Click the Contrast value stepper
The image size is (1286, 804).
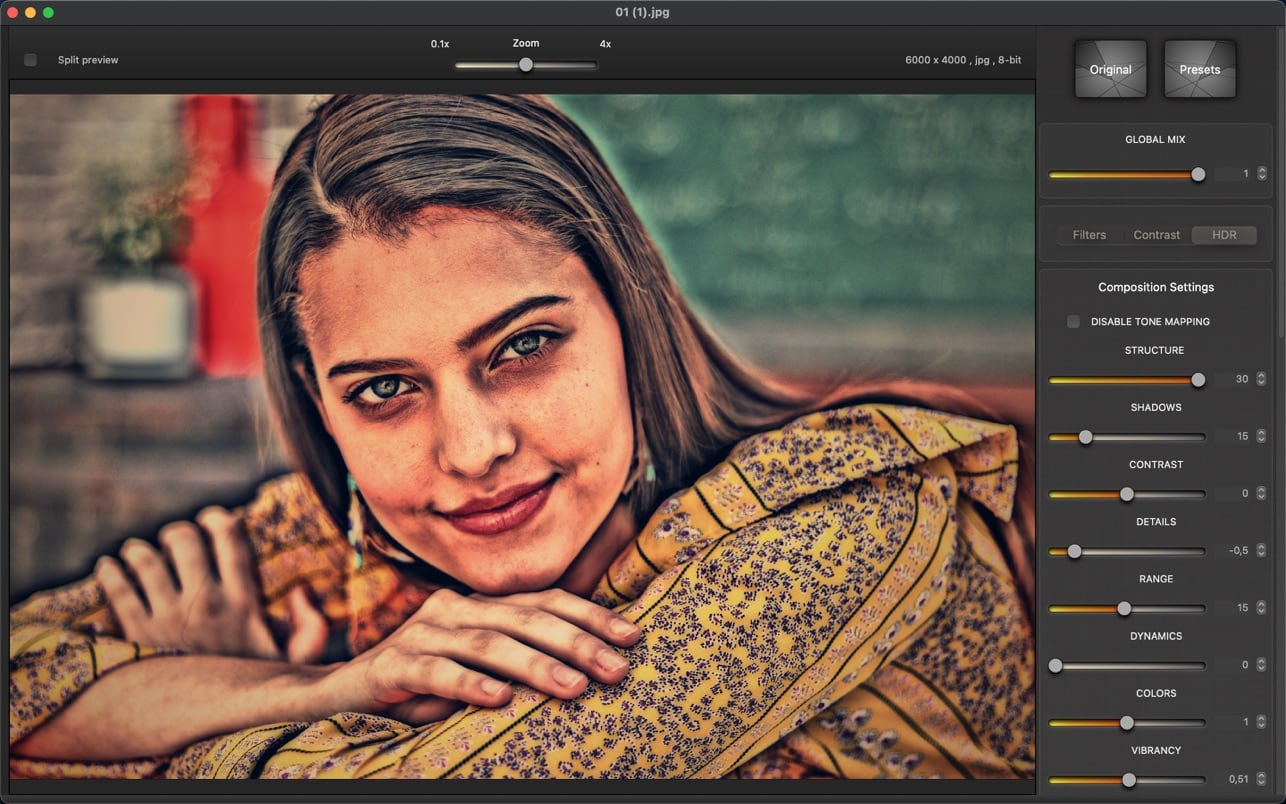click(x=1261, y=493)
